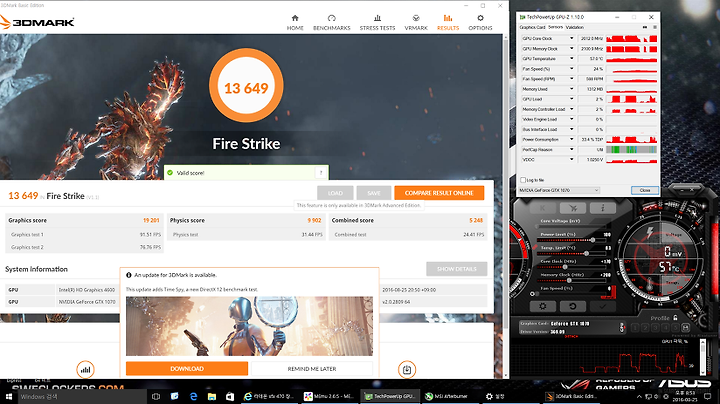720x404 pixels.
Task: Switch to the Results tab
Action: 448,22
